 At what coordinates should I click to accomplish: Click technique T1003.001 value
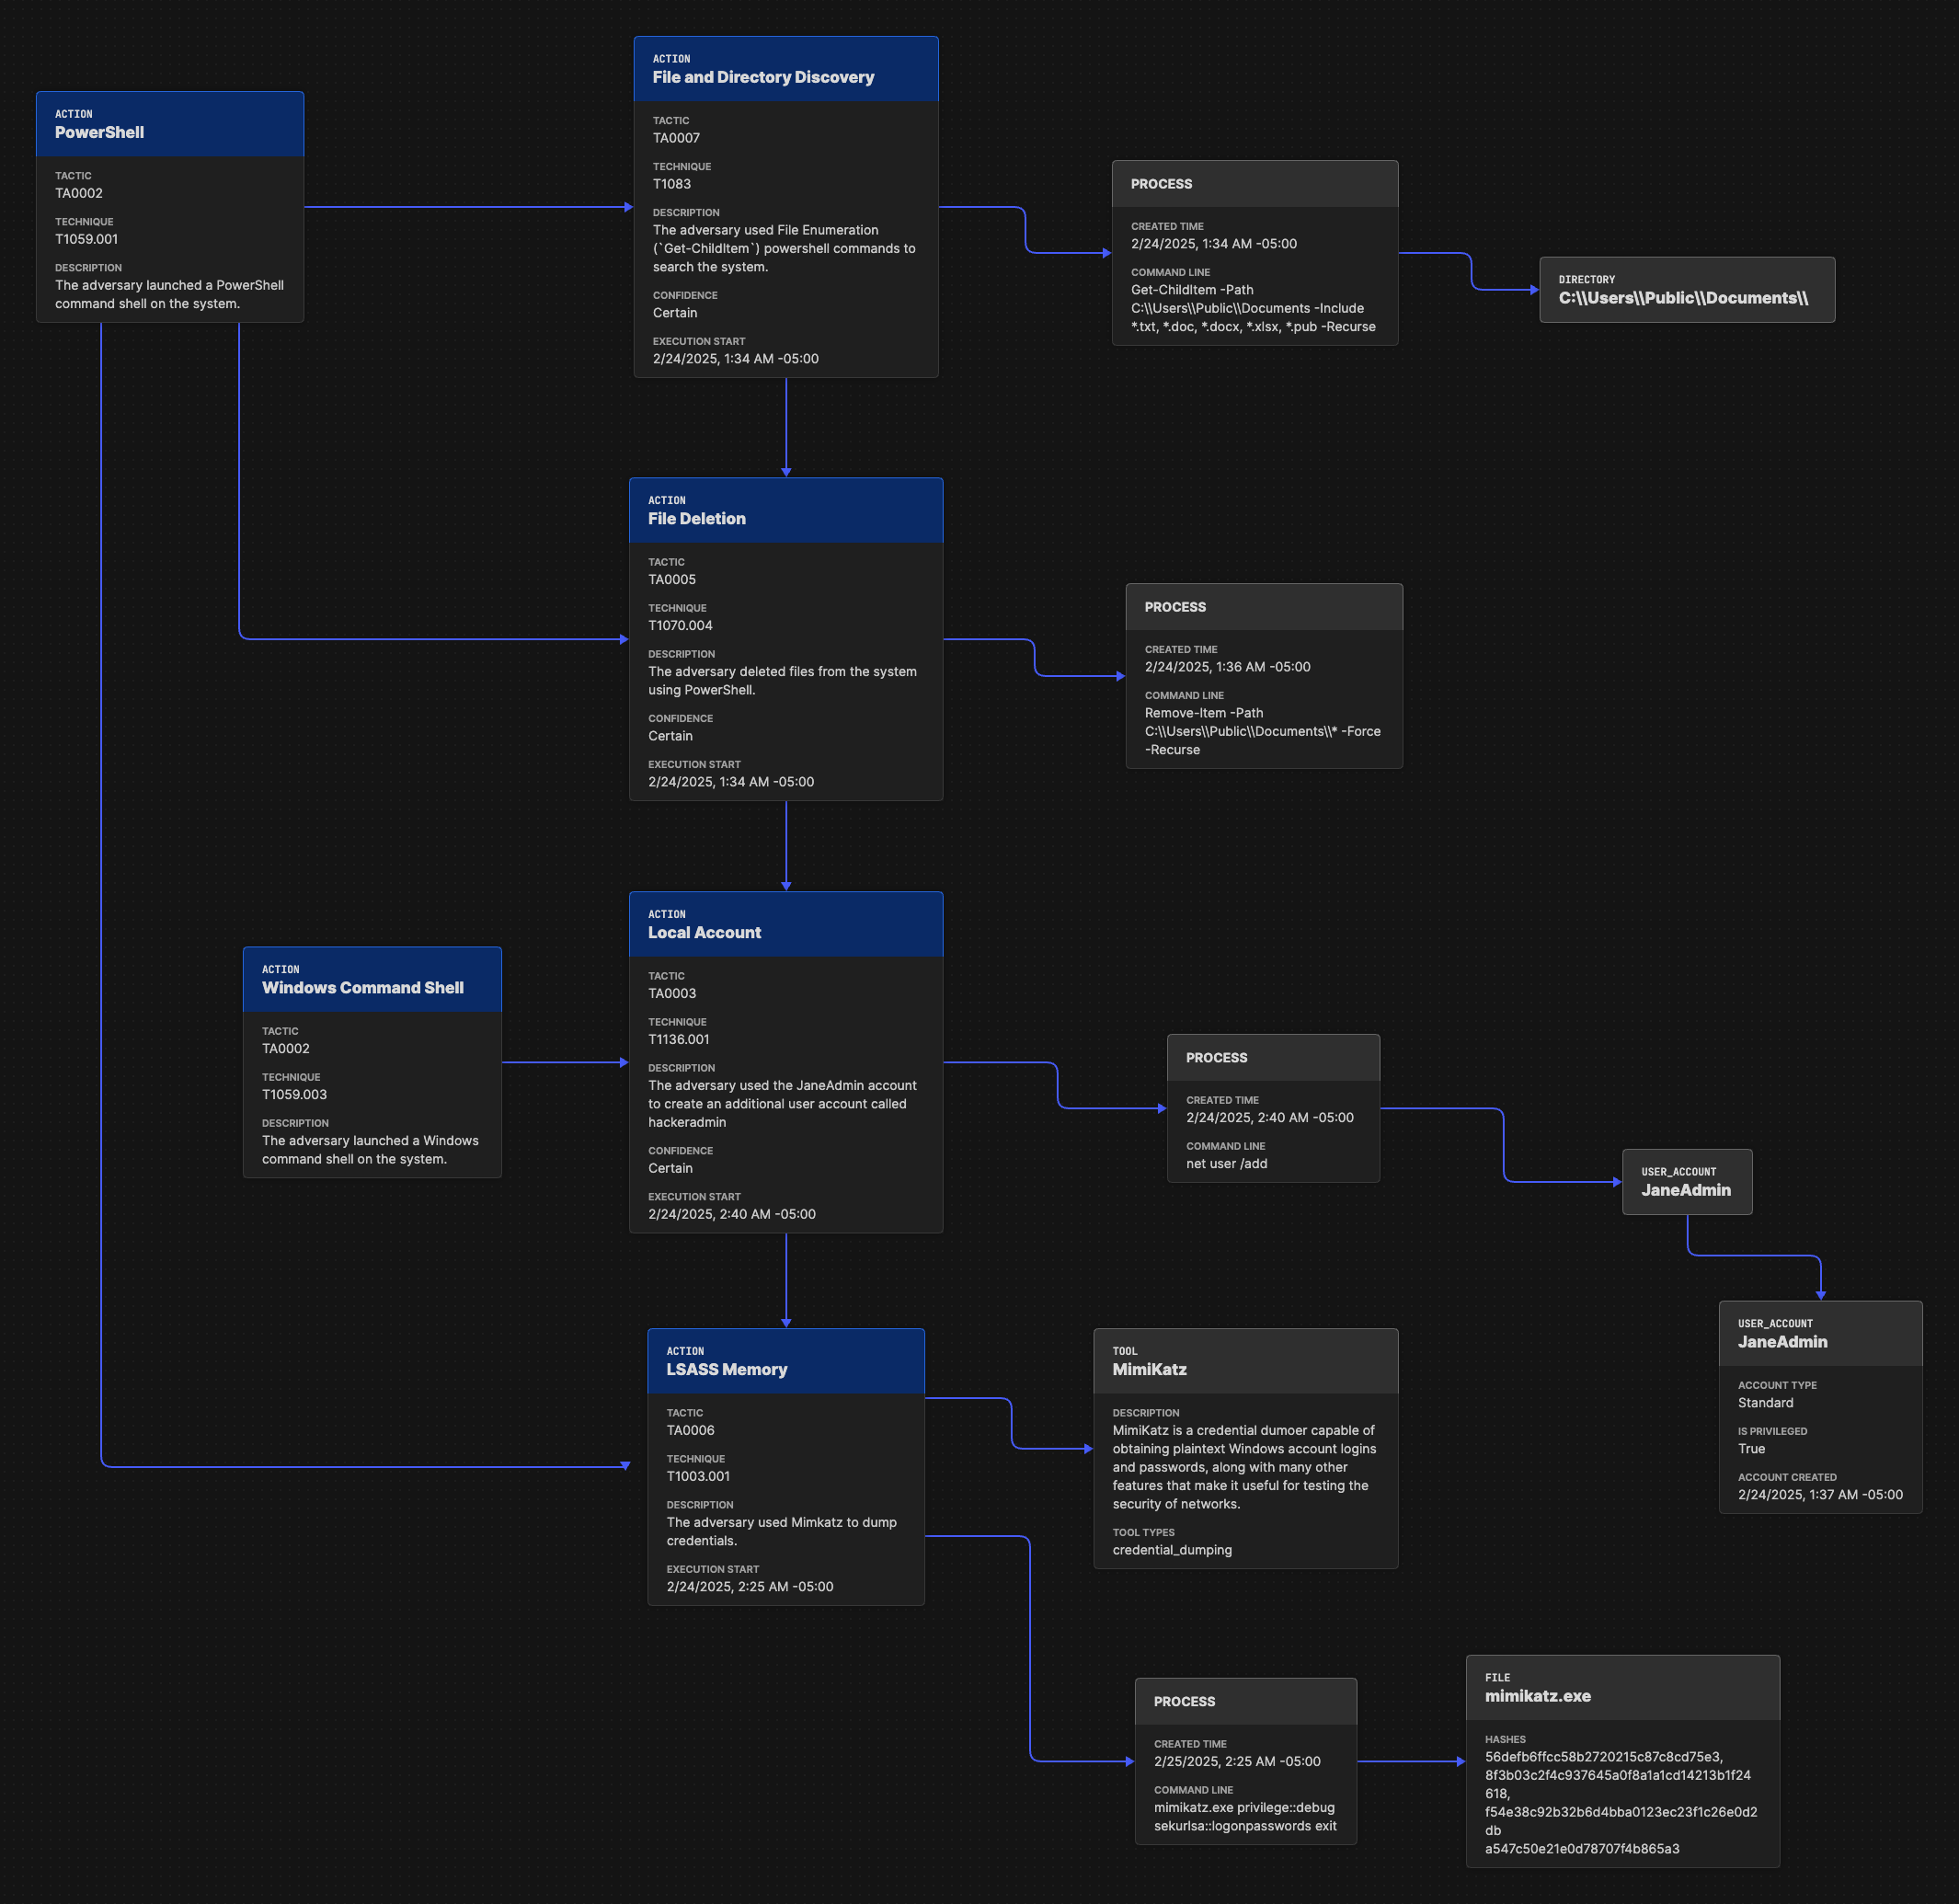coord(699,1477)
